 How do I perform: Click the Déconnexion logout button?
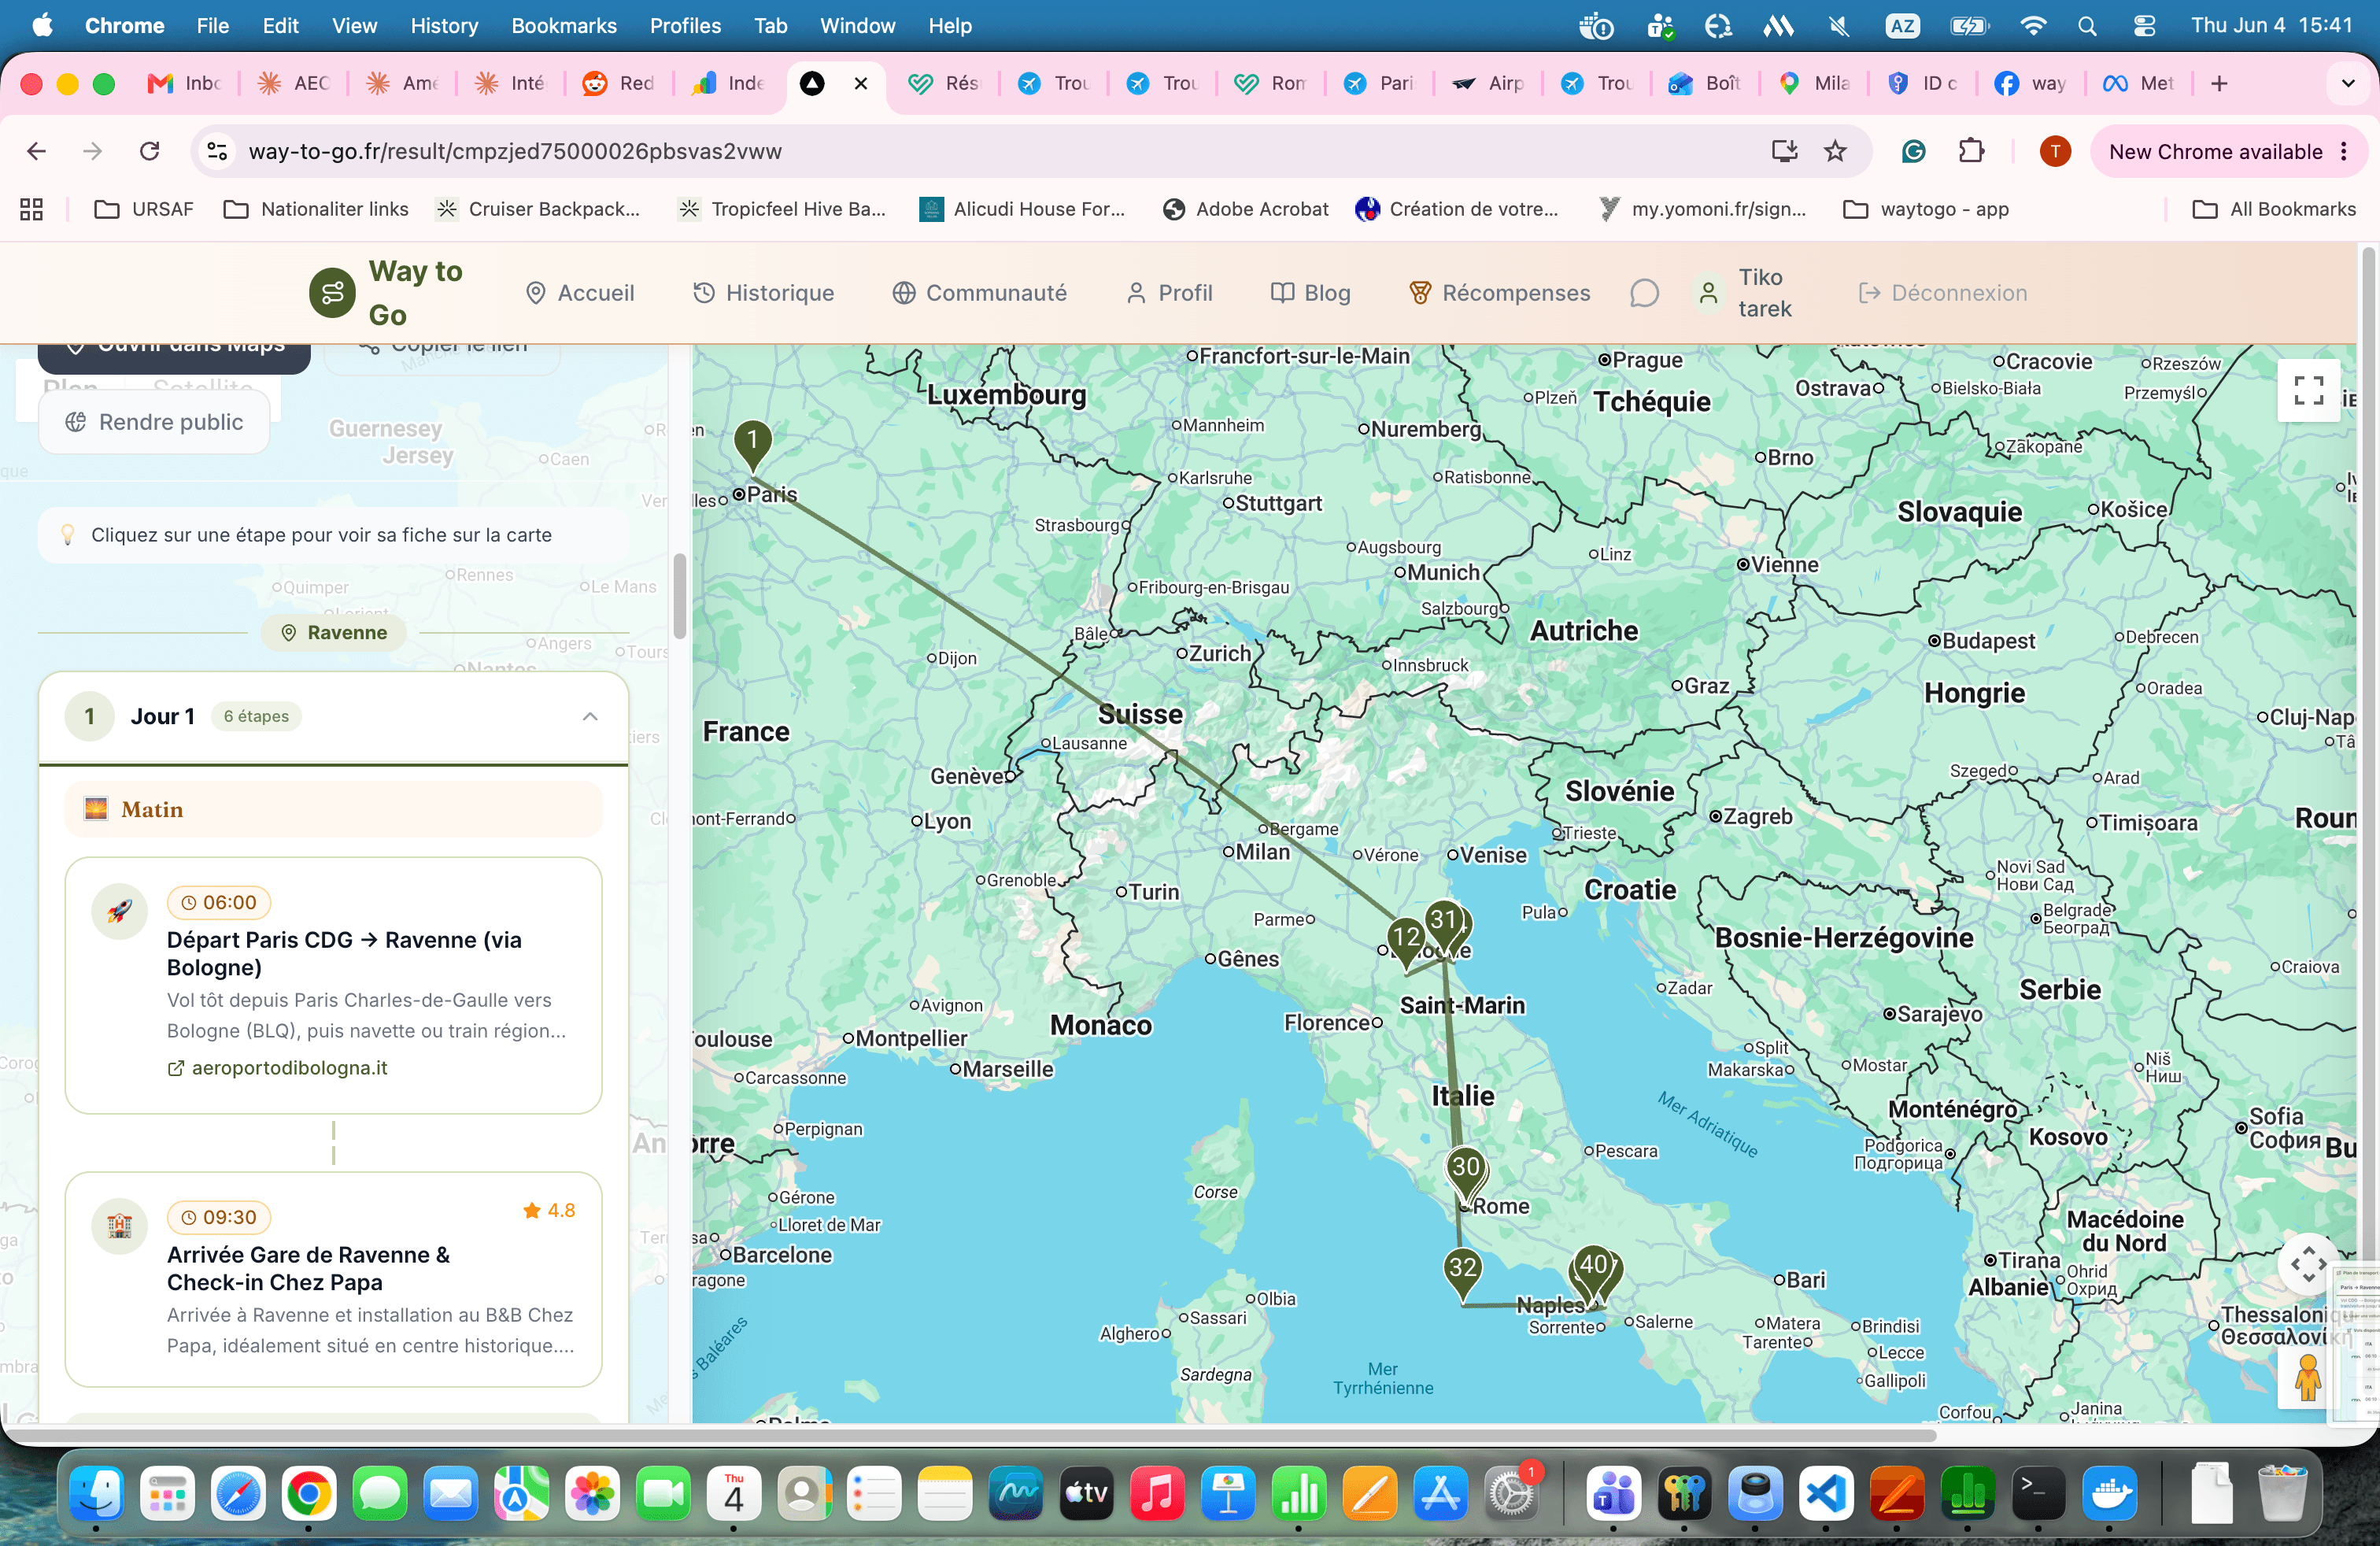tap(1943, 293)
